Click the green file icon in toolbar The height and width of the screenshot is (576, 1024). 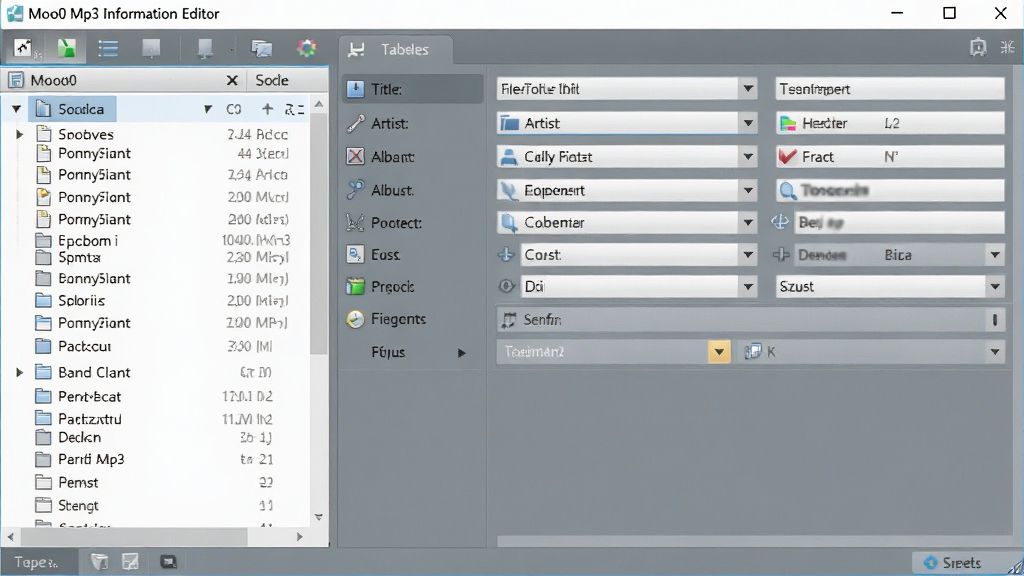(x=66, y=48)
